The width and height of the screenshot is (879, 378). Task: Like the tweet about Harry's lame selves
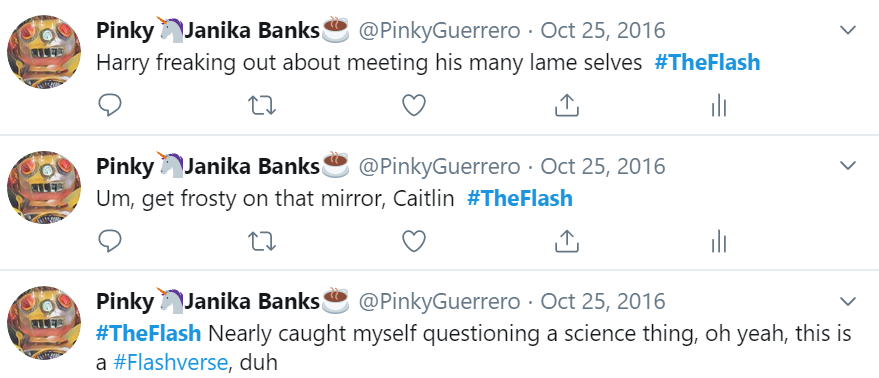click(x=414, y=105)
